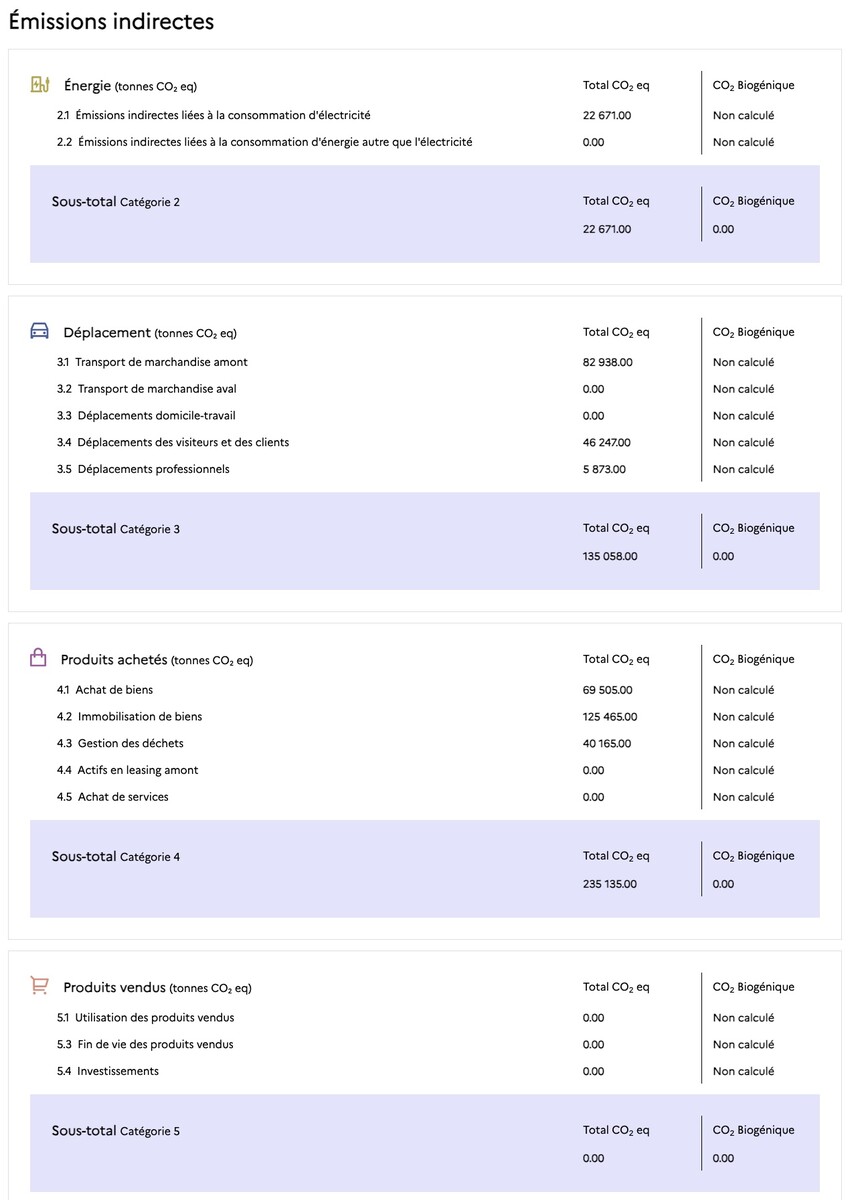Click the 5.4 Investissements row label

click(108, 1071)
